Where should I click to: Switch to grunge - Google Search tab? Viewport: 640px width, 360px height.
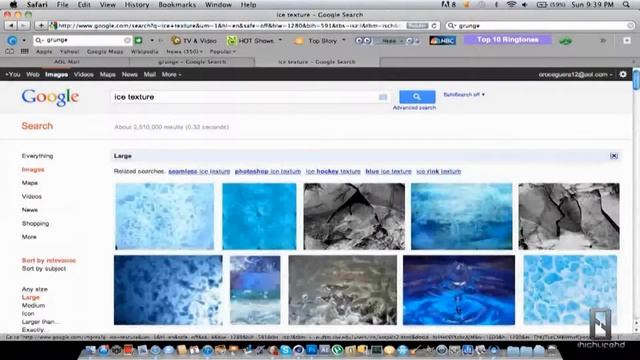click(x=192, y=62)
